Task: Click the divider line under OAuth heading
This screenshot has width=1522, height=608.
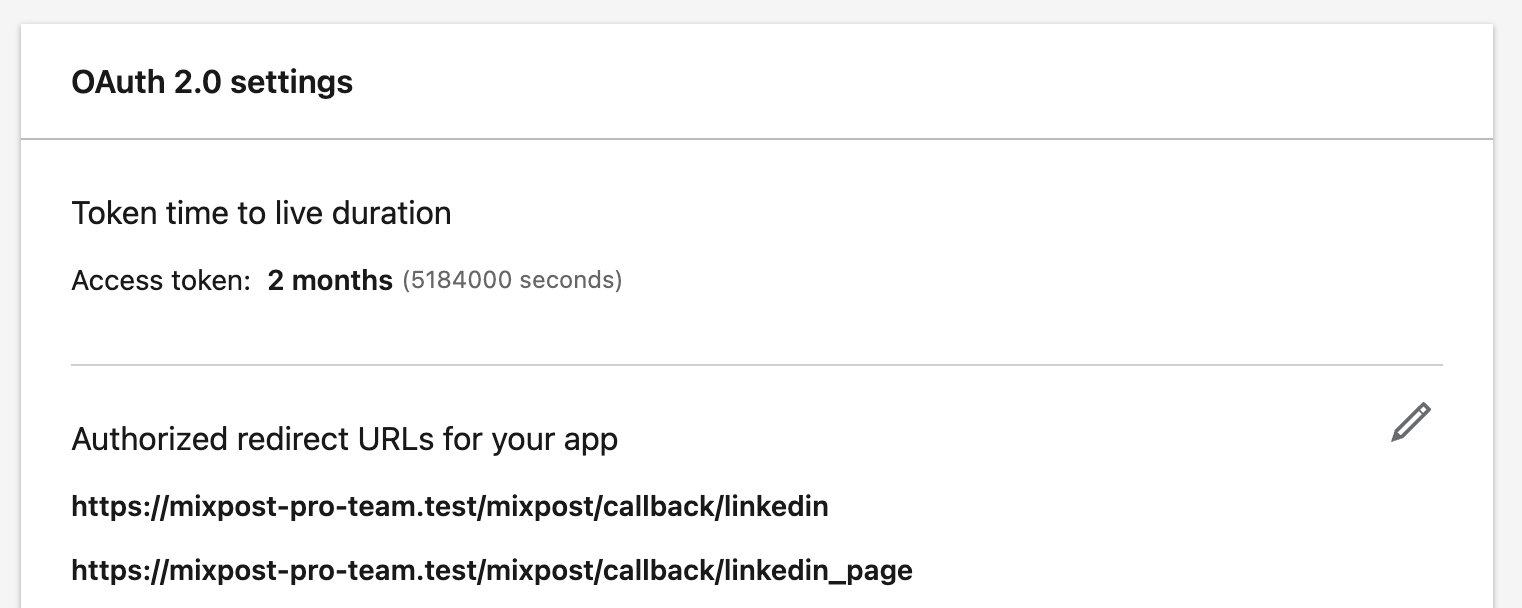Action: [757, 138]
